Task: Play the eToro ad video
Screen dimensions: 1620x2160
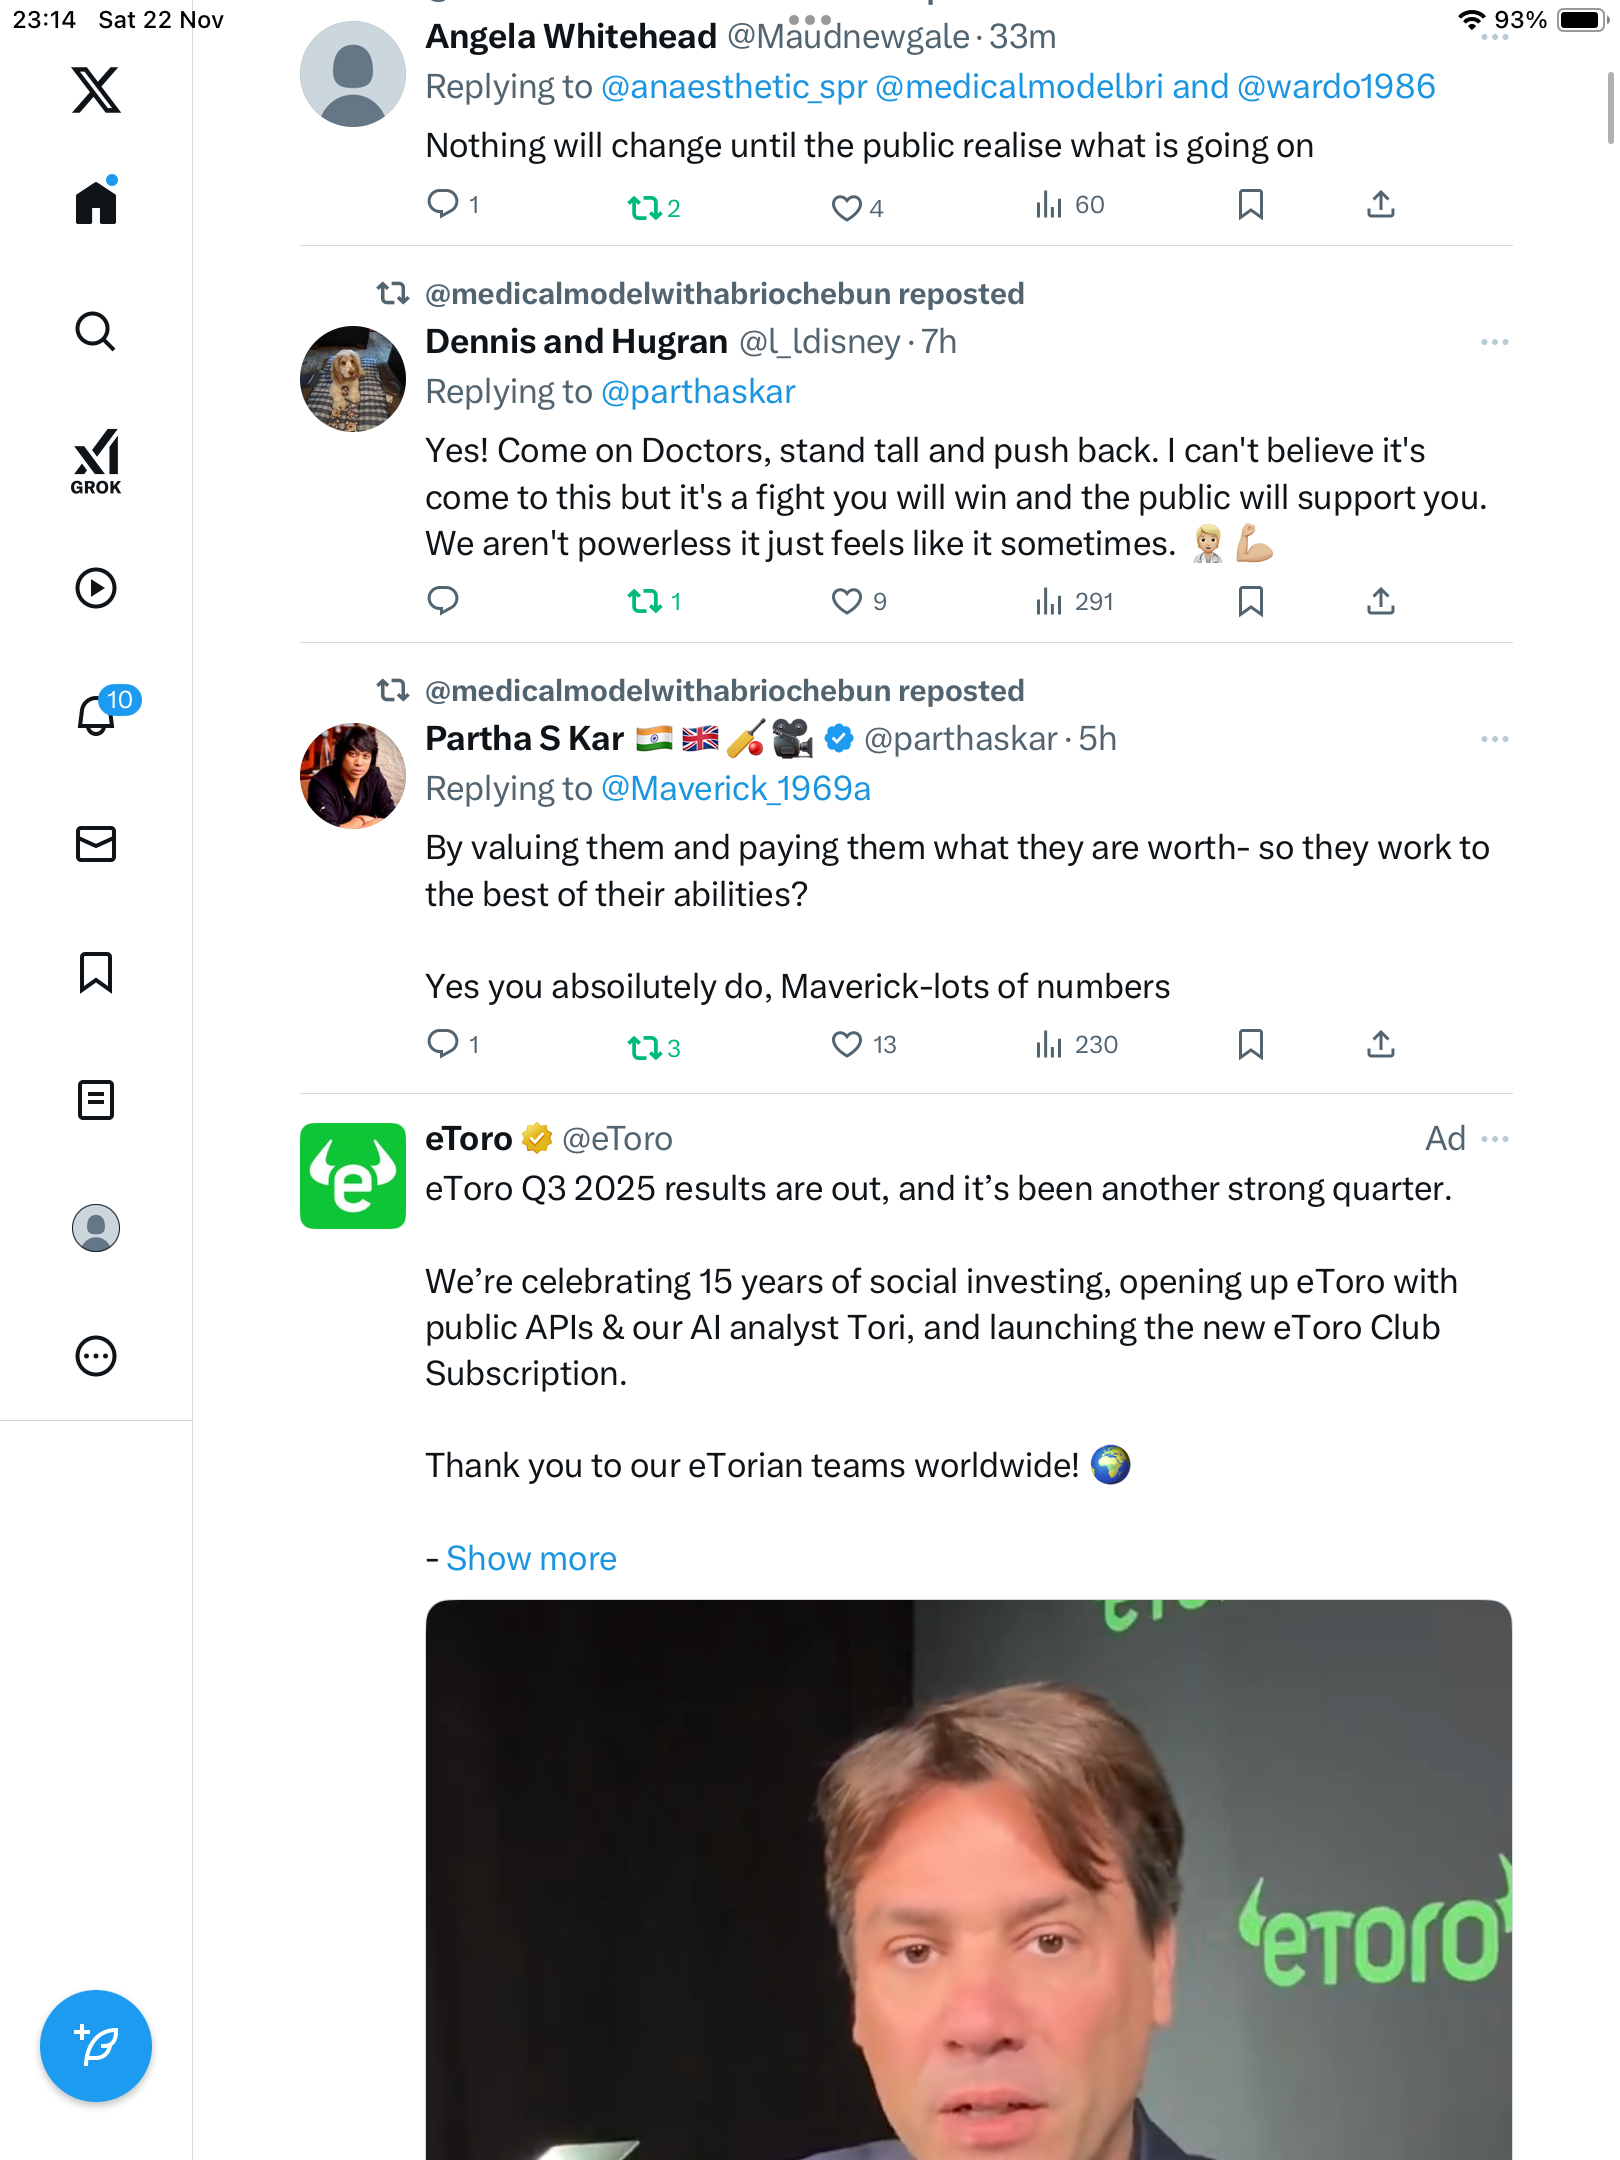Action: tap(968, 1880)
